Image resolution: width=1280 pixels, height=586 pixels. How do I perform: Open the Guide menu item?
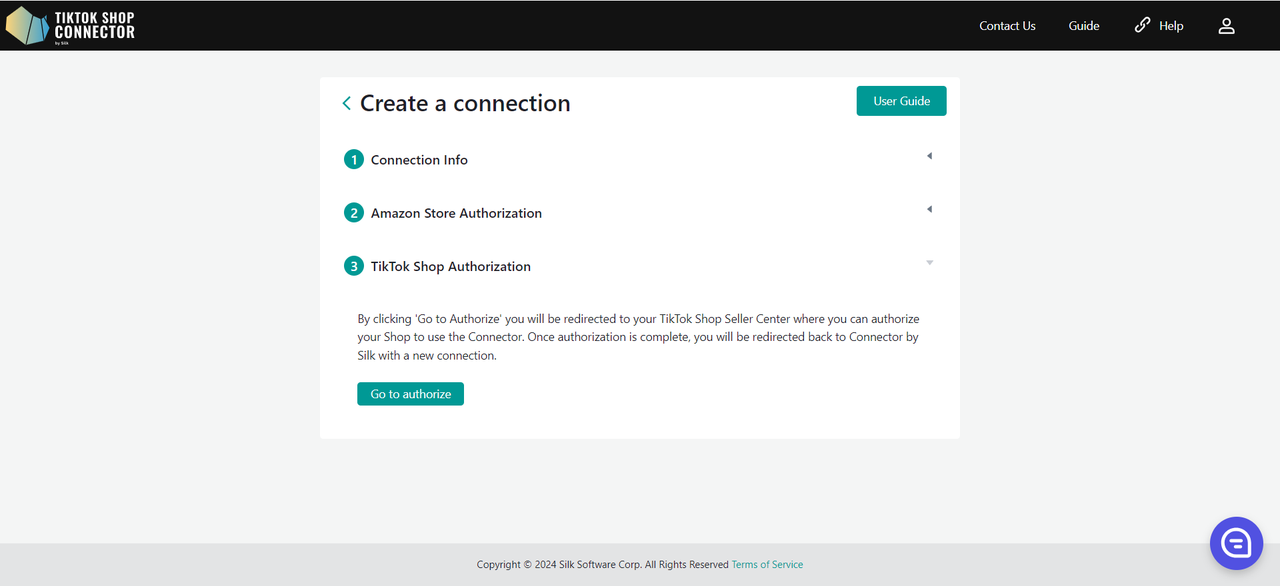tap(1083, 26)
